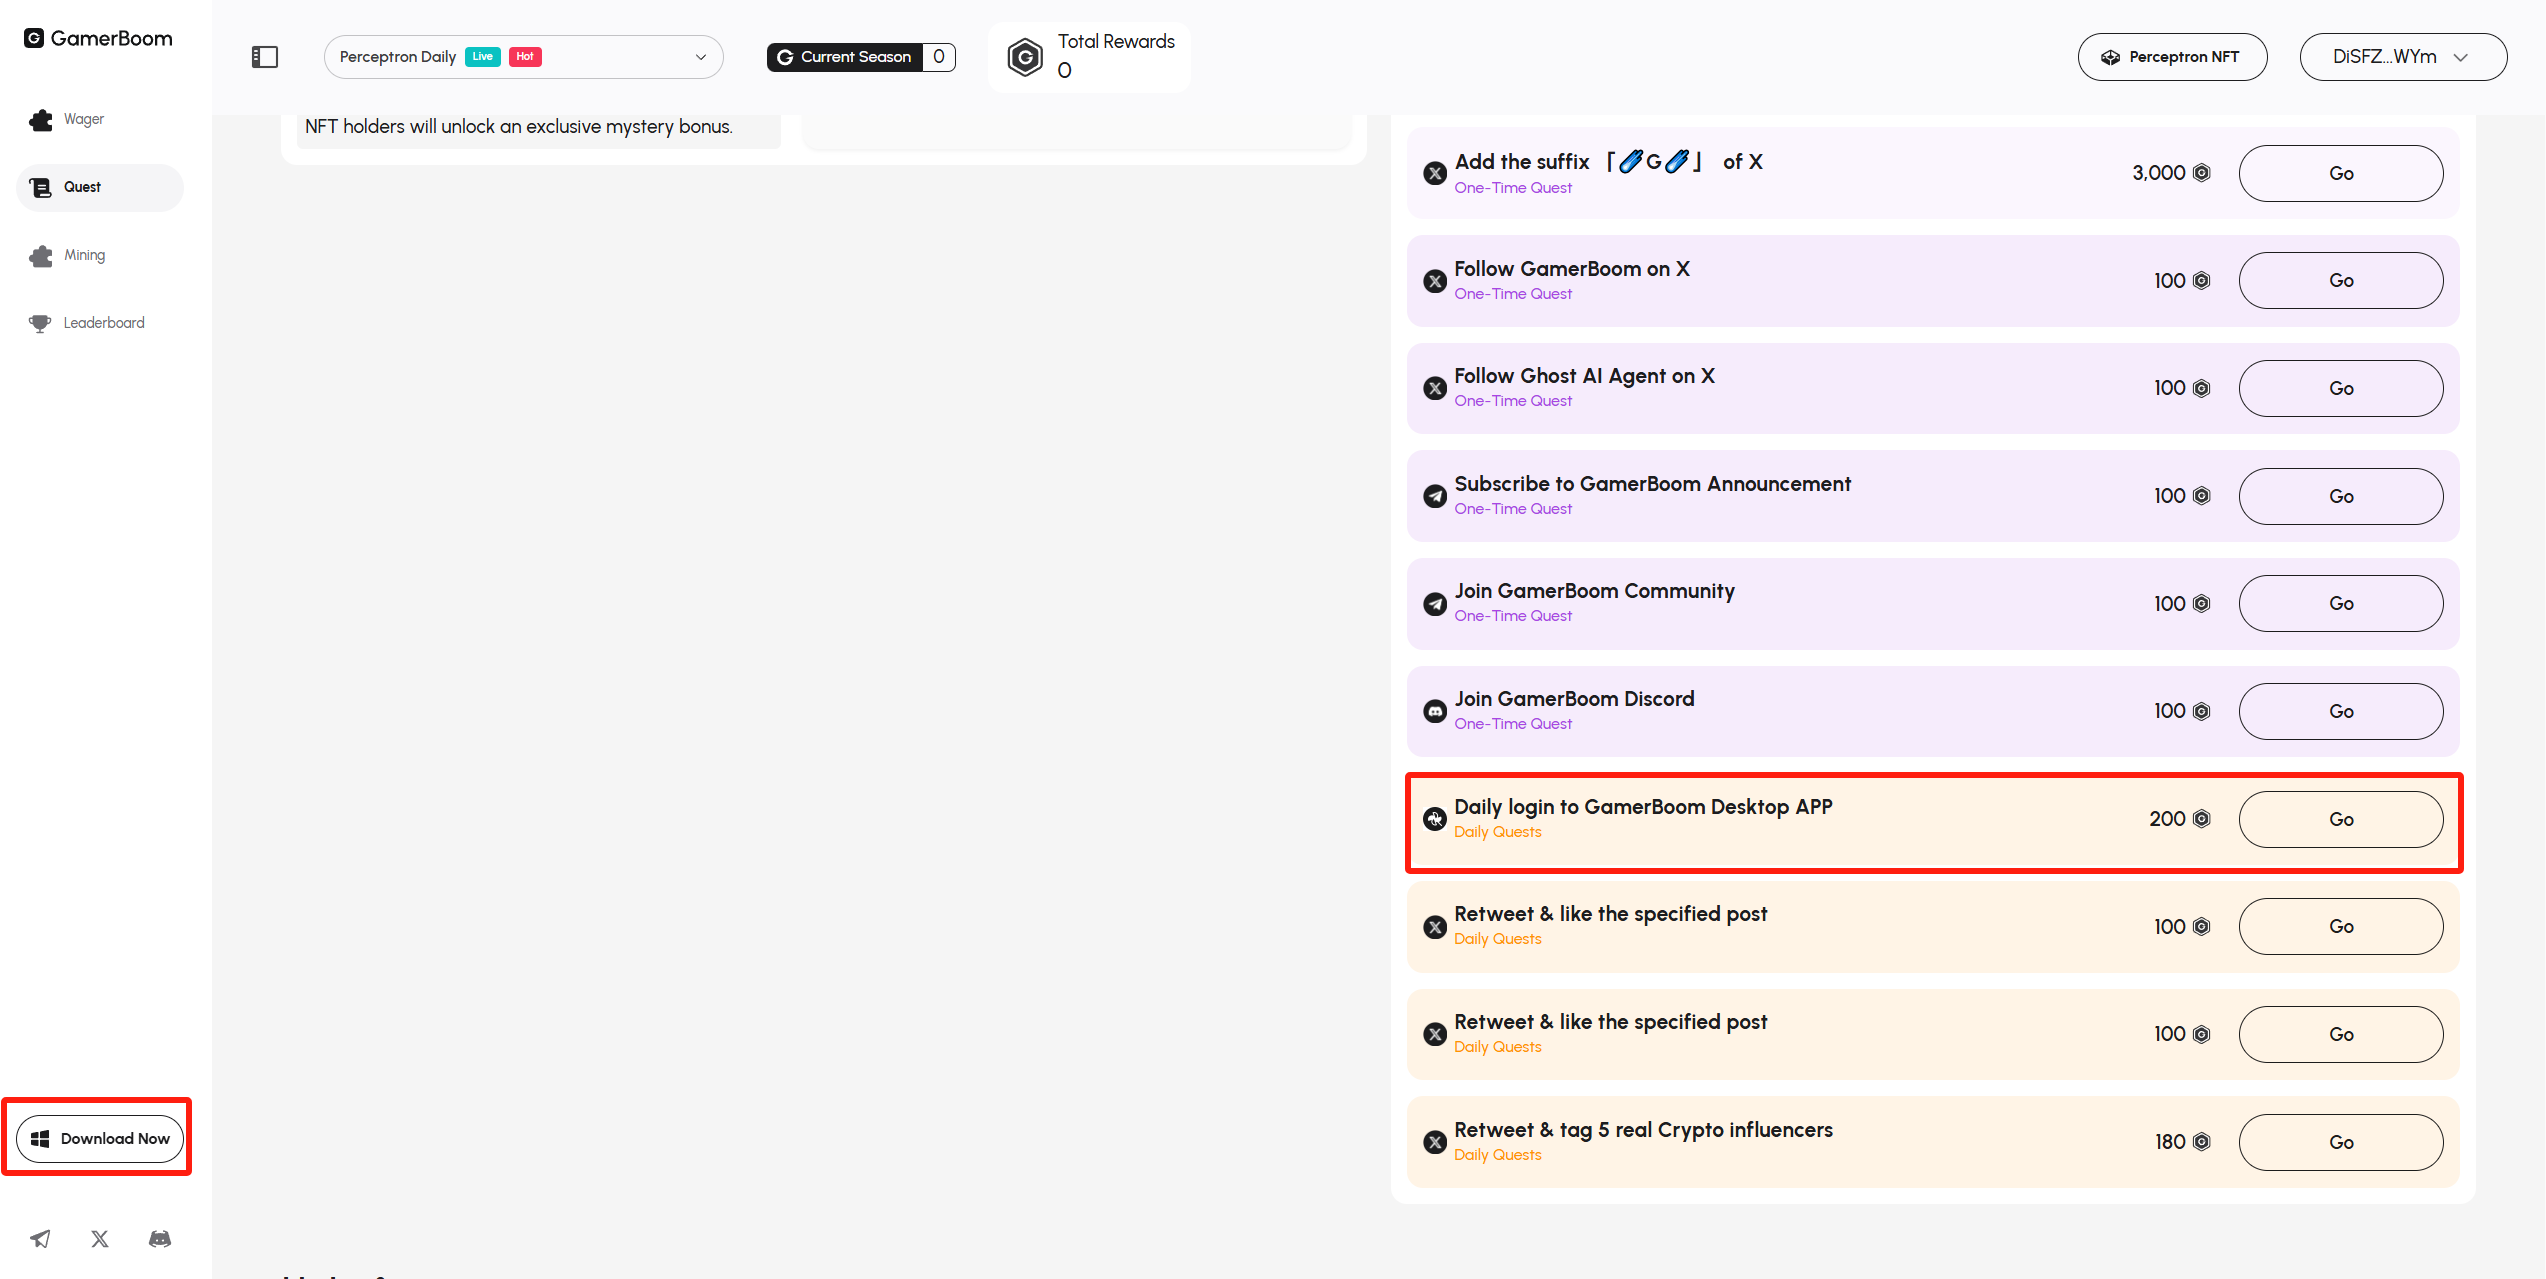Viewport: 2546px width, 1279px height.
Task: Click the Hot badge in season selector
Action: click(525, 57)
